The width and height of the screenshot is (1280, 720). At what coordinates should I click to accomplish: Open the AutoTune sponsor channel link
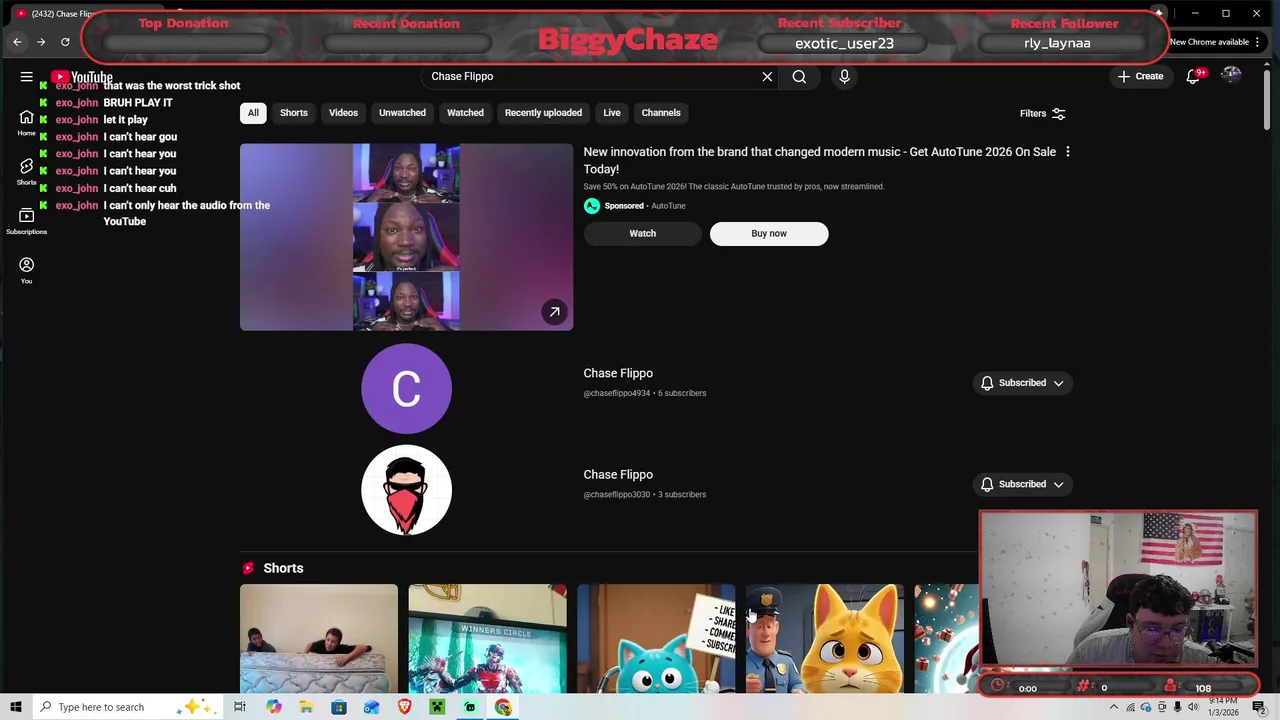pyautogui.click(x=668, y=206)
